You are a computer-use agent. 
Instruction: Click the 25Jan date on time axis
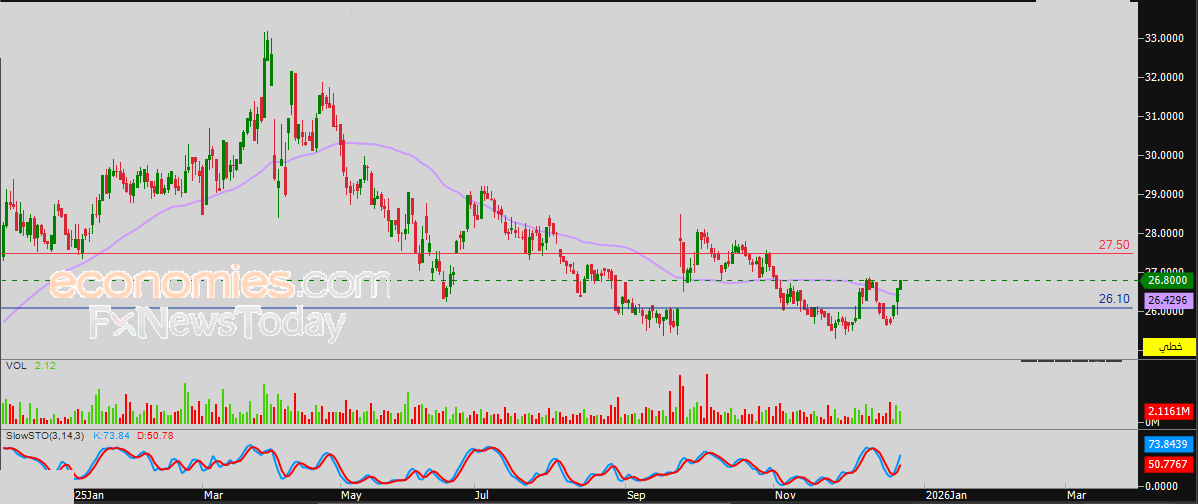click(x=89, y=496)
